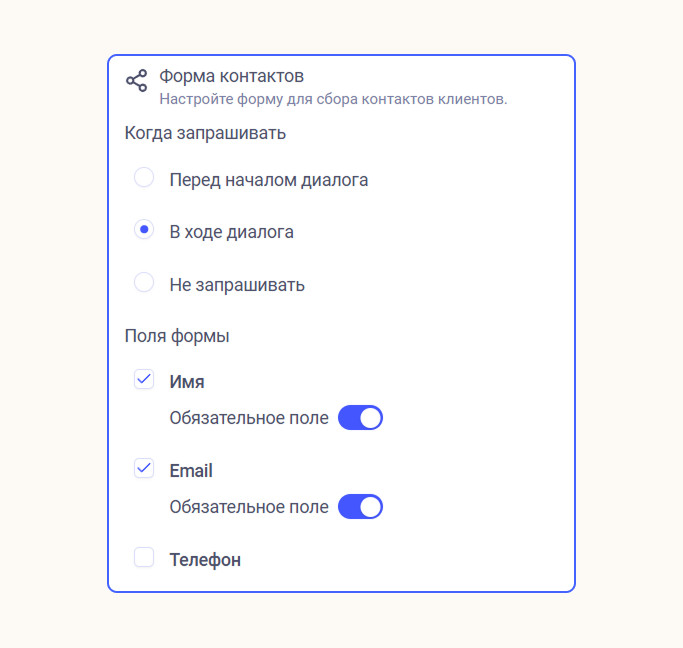Click the Настройте форму description text
The image size is (683, 648).
333,99
